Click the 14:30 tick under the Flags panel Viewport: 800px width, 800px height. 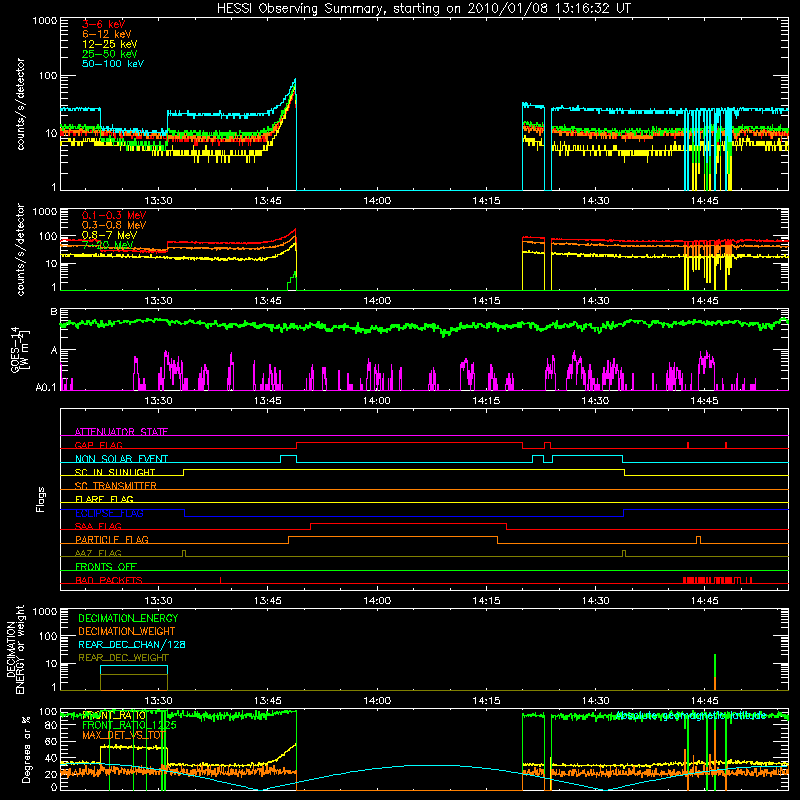pyautogui.click(x=595, y=601)
